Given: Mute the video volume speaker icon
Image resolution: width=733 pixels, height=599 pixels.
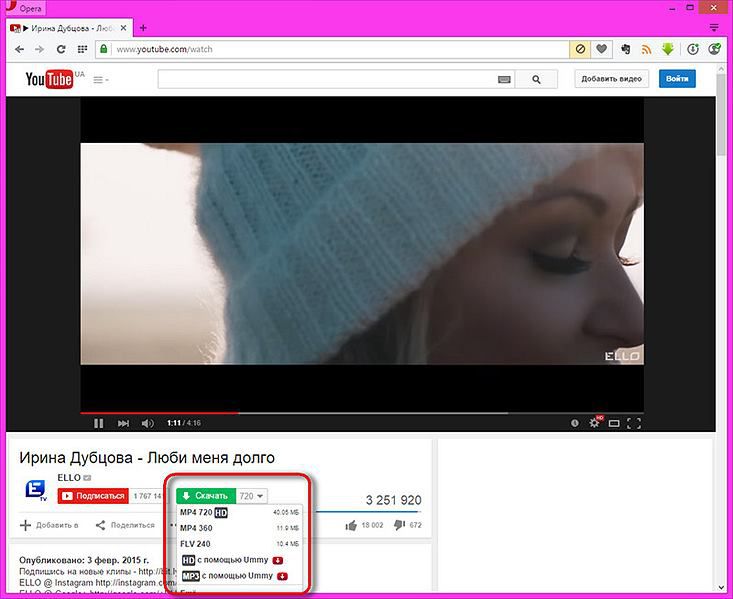Looking at the screenshot, I should pos(147,423).
